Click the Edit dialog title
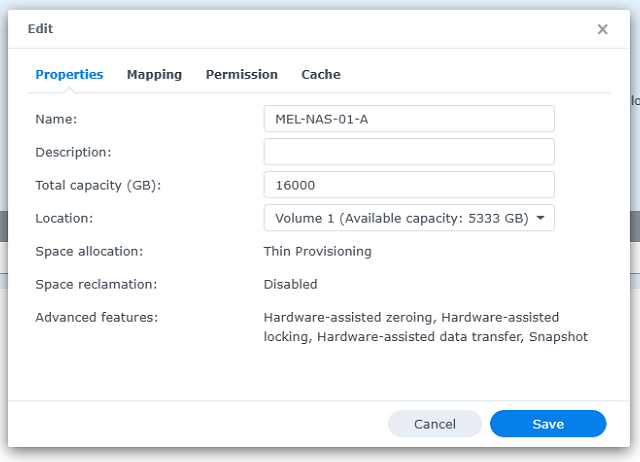This screenshot has width=640, height=462. tap(40, 30)
